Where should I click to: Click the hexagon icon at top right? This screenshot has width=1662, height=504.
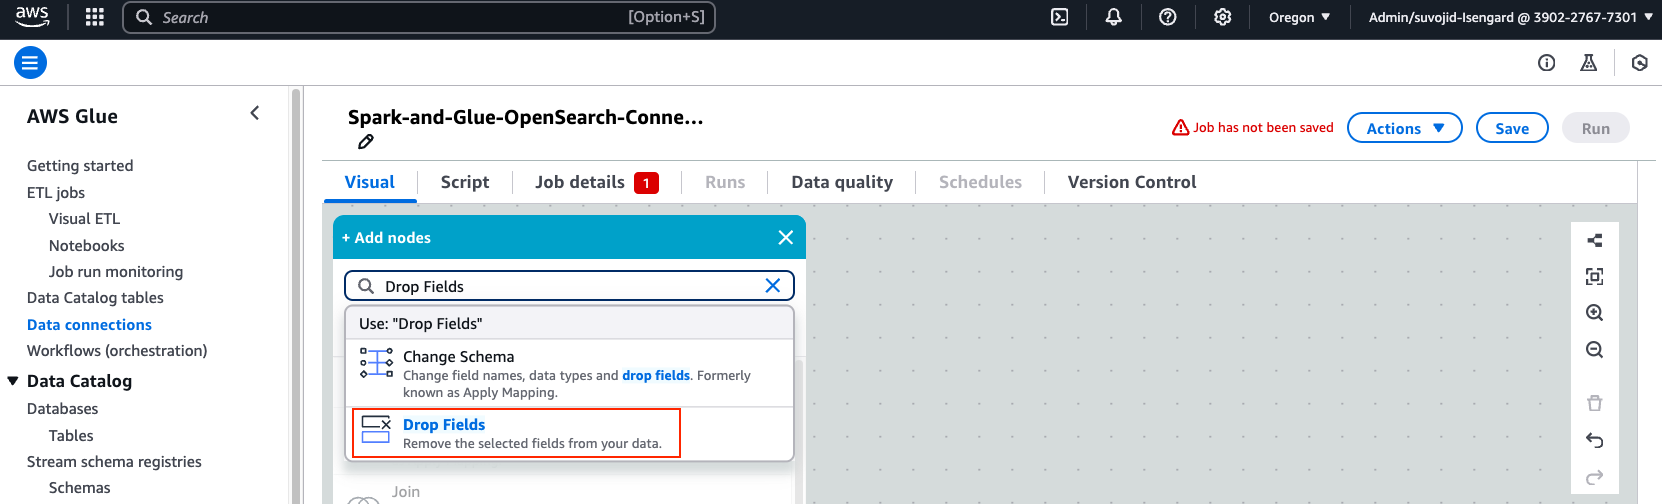(1639, 63)
